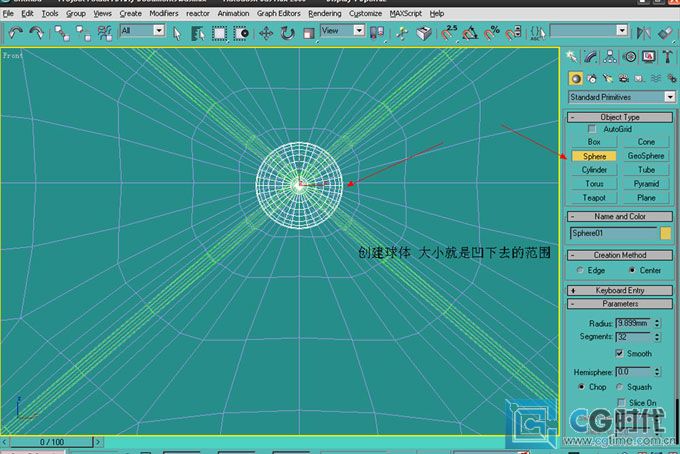
Task: Open the Hierarchy command panel tab
Action: point(610,56)
